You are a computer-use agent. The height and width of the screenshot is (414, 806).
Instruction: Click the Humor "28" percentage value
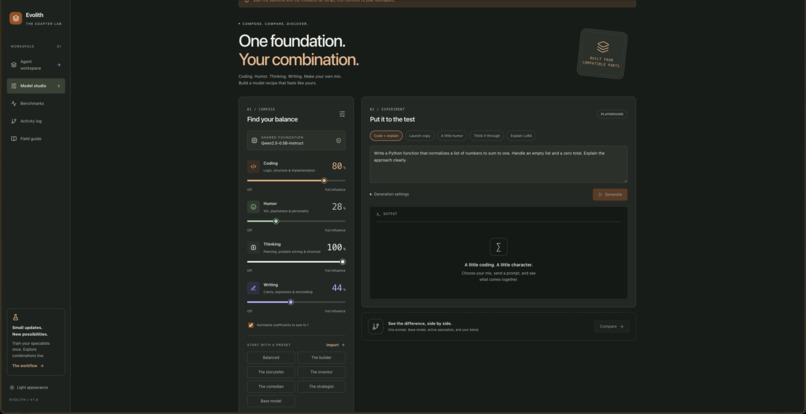coord(339,207)
